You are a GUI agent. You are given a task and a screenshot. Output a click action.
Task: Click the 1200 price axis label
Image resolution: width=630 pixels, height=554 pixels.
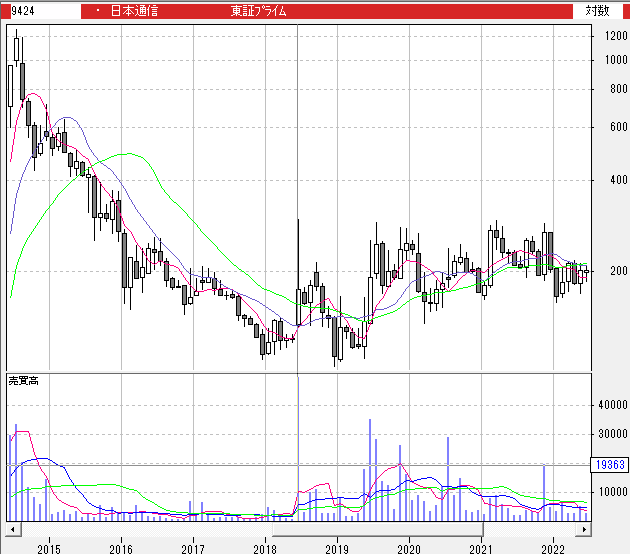616,36
